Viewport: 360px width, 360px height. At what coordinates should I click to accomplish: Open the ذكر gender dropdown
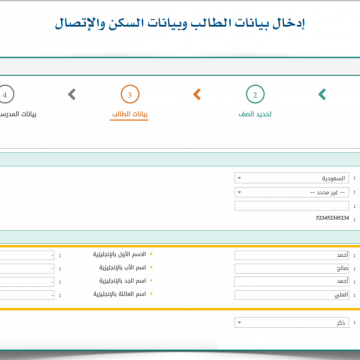tap(292, 323)
